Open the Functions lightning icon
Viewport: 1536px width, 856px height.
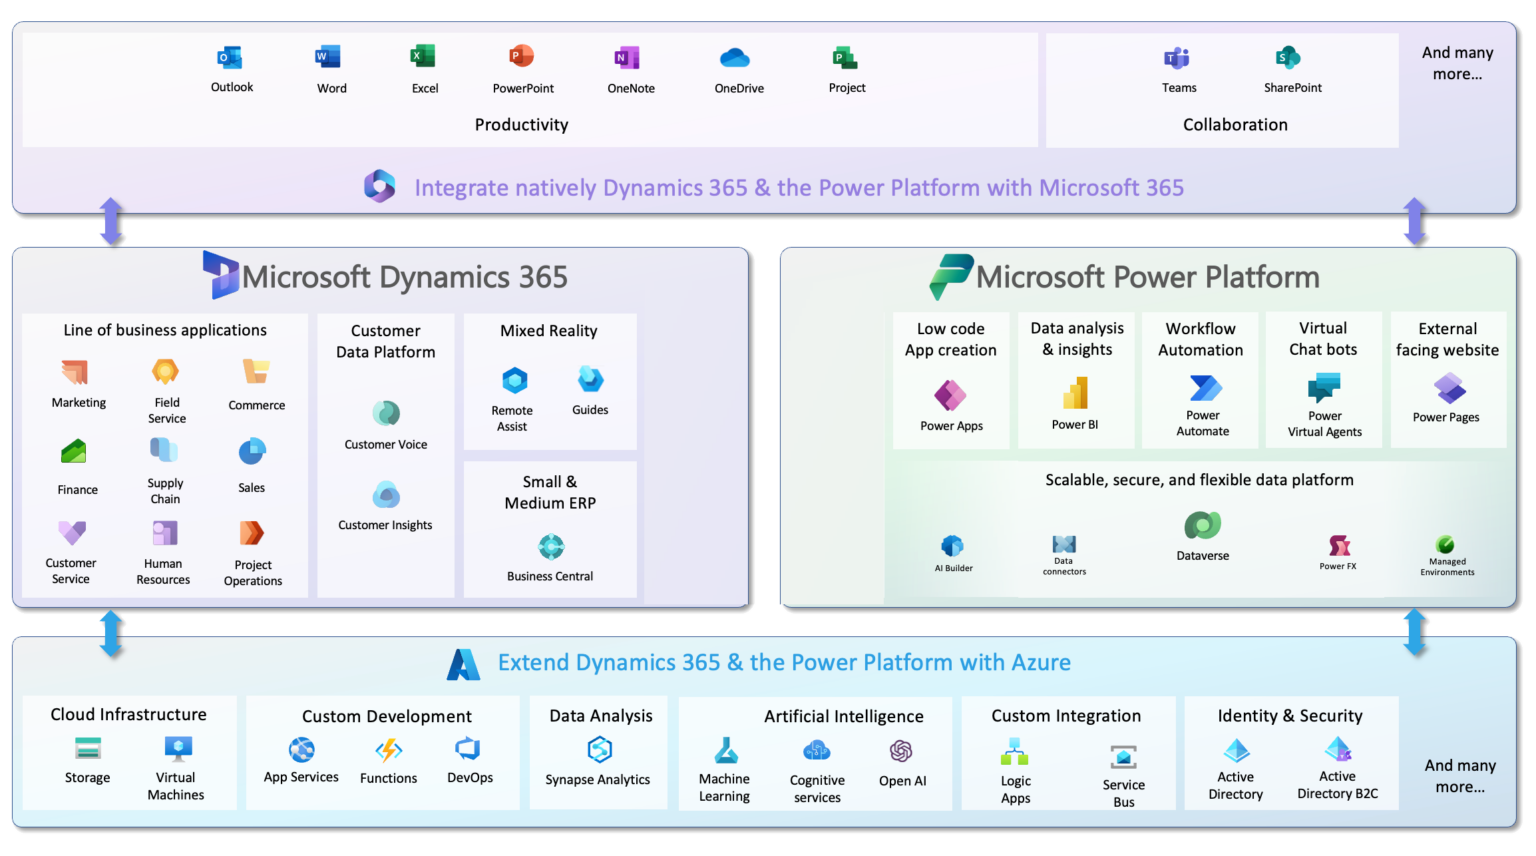pyautogui.click(x=389, y=749)
